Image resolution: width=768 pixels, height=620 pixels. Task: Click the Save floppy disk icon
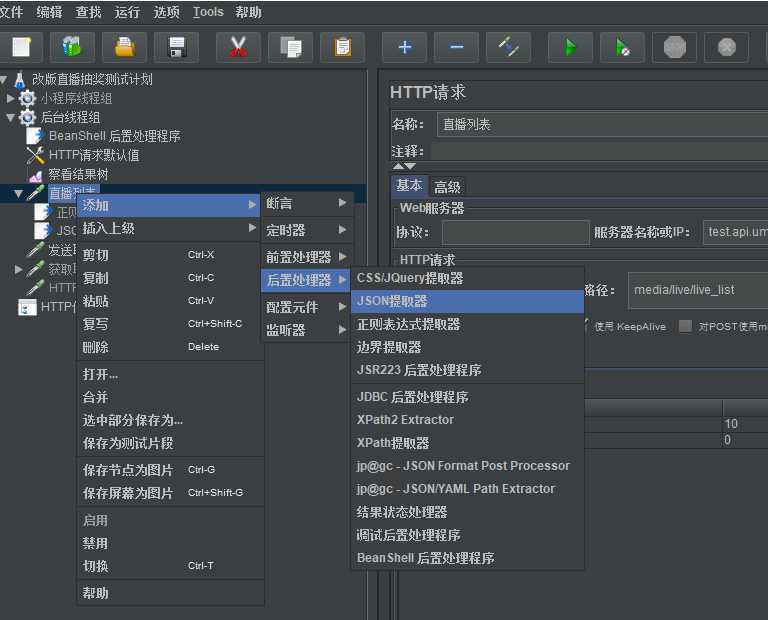(x=176, y=48)
